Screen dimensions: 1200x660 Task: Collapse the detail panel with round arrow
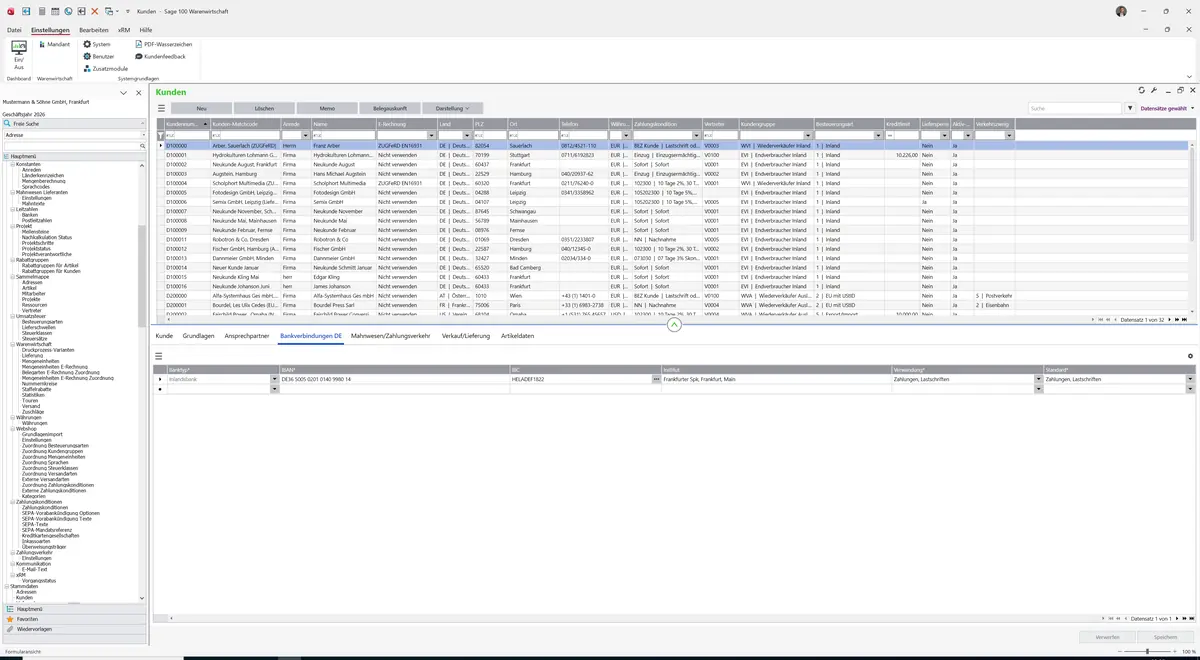click(x=674, y=325)
